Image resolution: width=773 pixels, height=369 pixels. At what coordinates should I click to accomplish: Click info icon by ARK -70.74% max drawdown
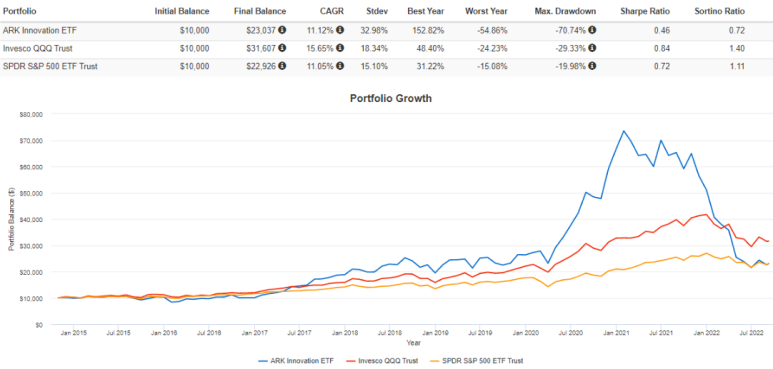tap(592, 30)
